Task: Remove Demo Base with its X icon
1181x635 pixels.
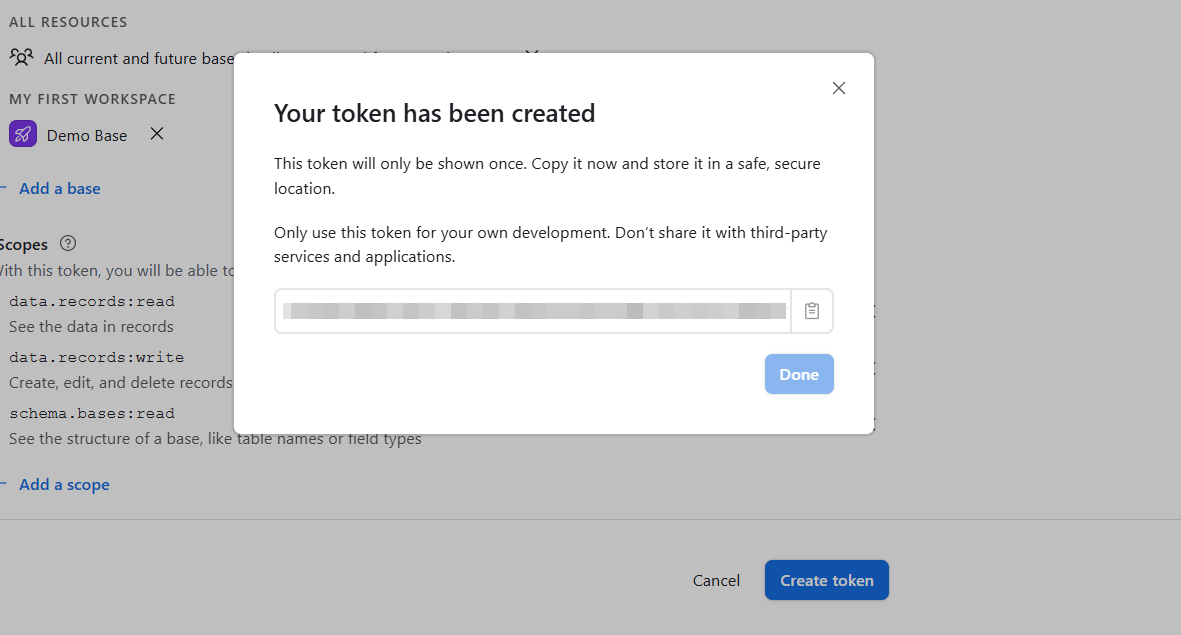Action: click(x=157, y=134)
